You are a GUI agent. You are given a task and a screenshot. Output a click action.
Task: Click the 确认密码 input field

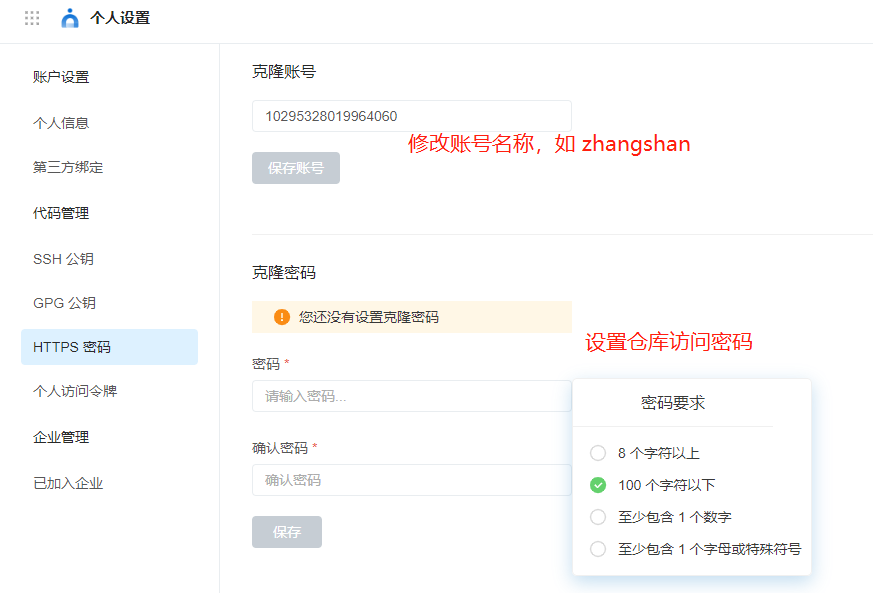click(x=411, y=480)
